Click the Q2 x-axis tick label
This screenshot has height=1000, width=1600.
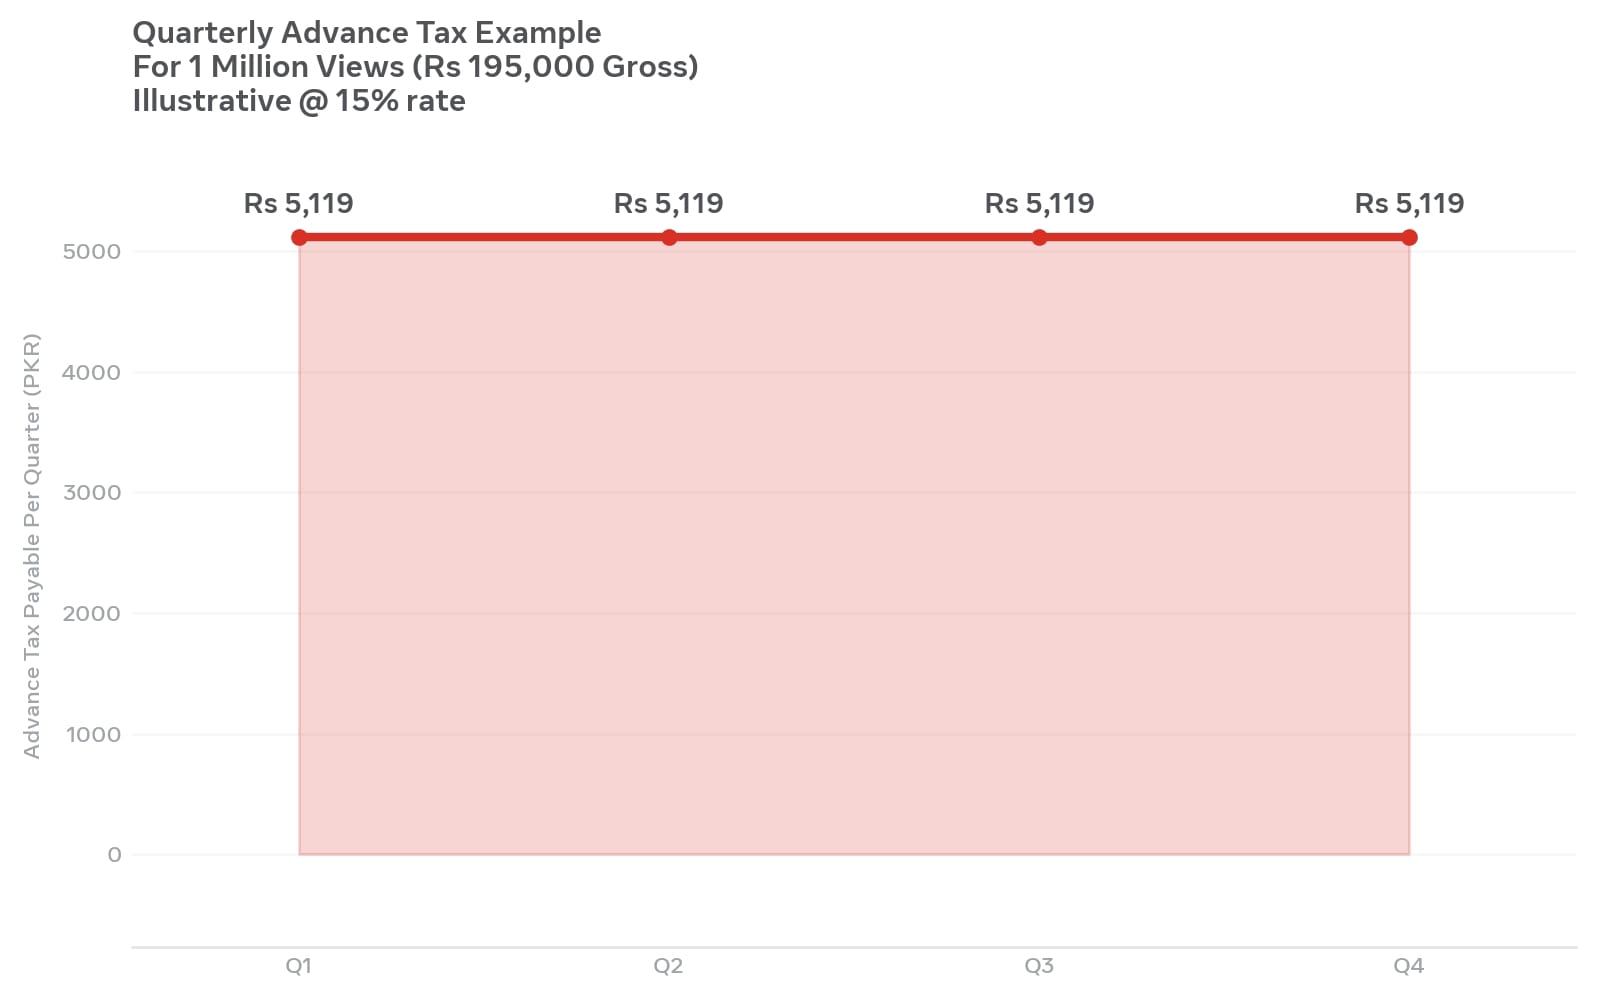coord(668,966)
